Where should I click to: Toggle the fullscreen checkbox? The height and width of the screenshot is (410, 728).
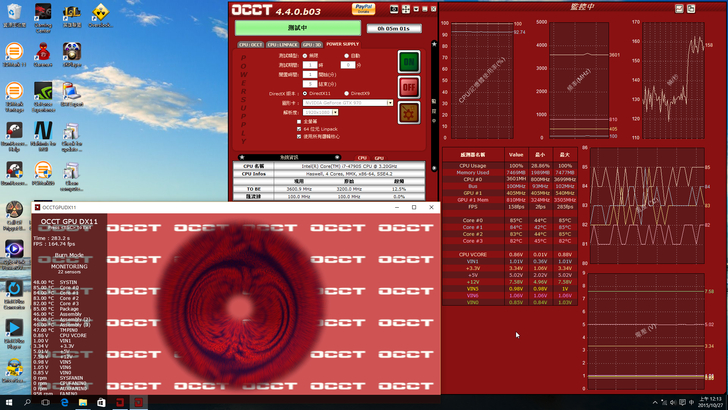pyautogui.click(x=299, y=122)
